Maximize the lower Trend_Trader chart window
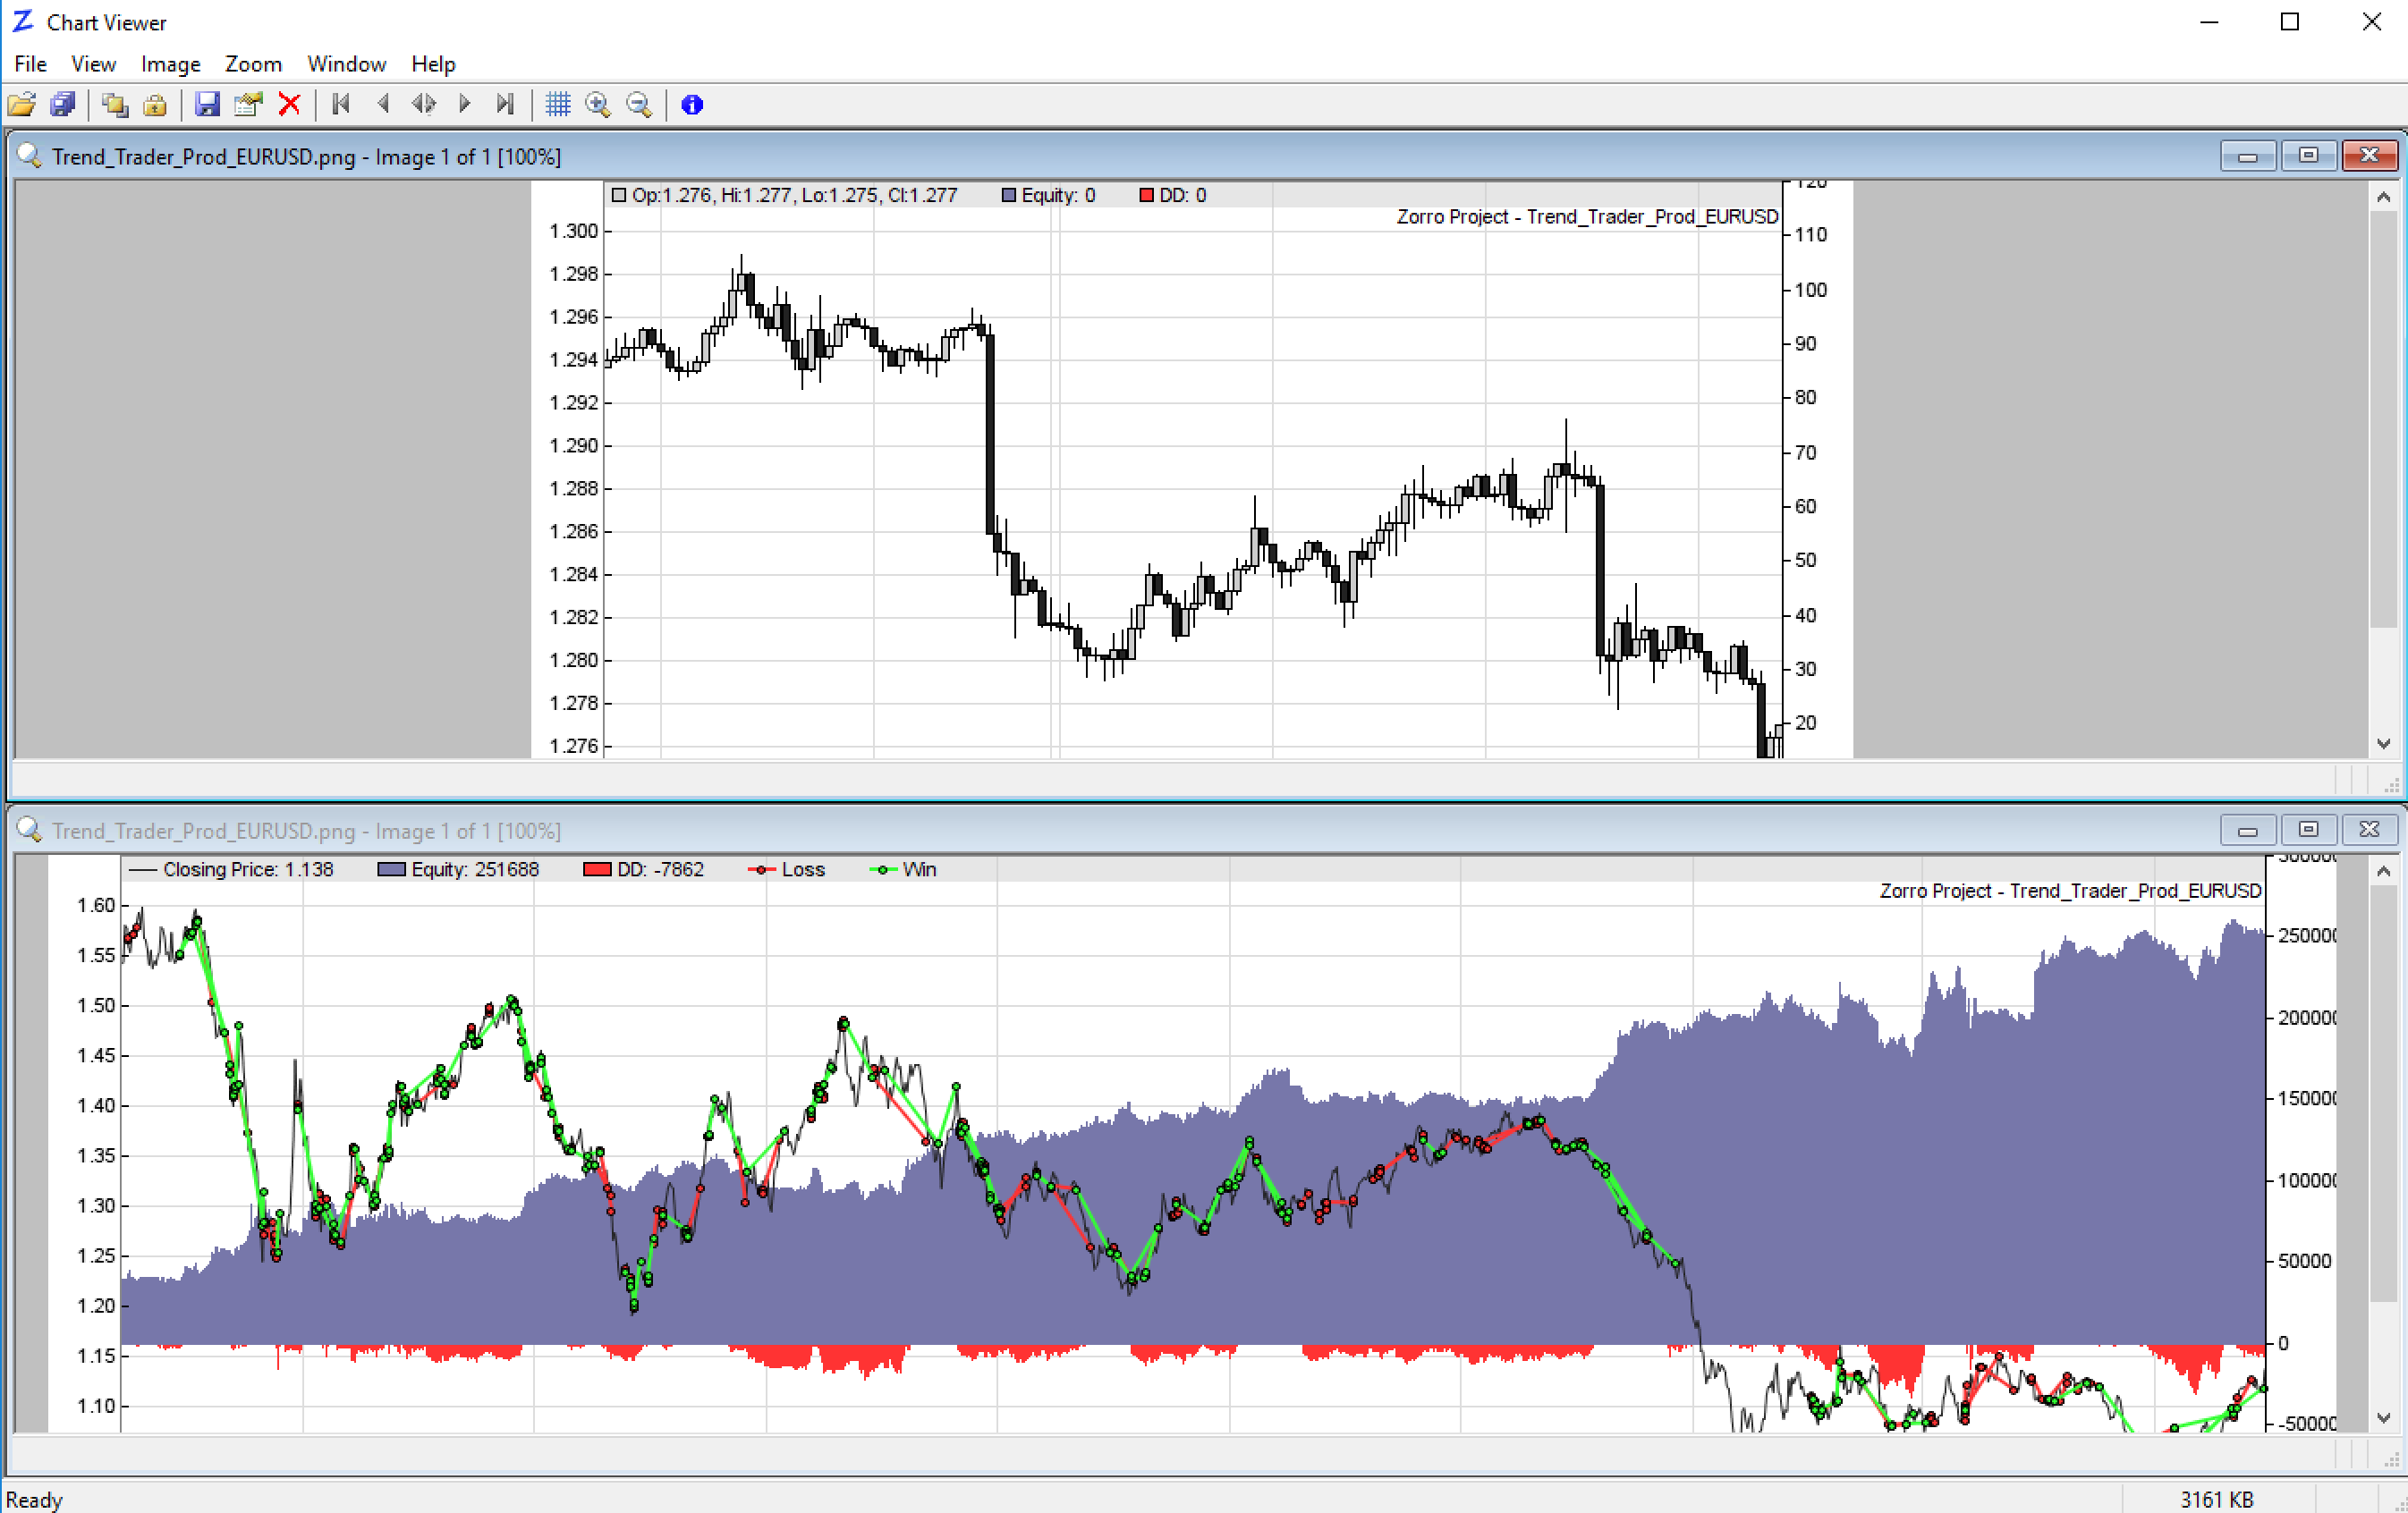This screenshot has width=2408, height=1513. pos(2307,830)
